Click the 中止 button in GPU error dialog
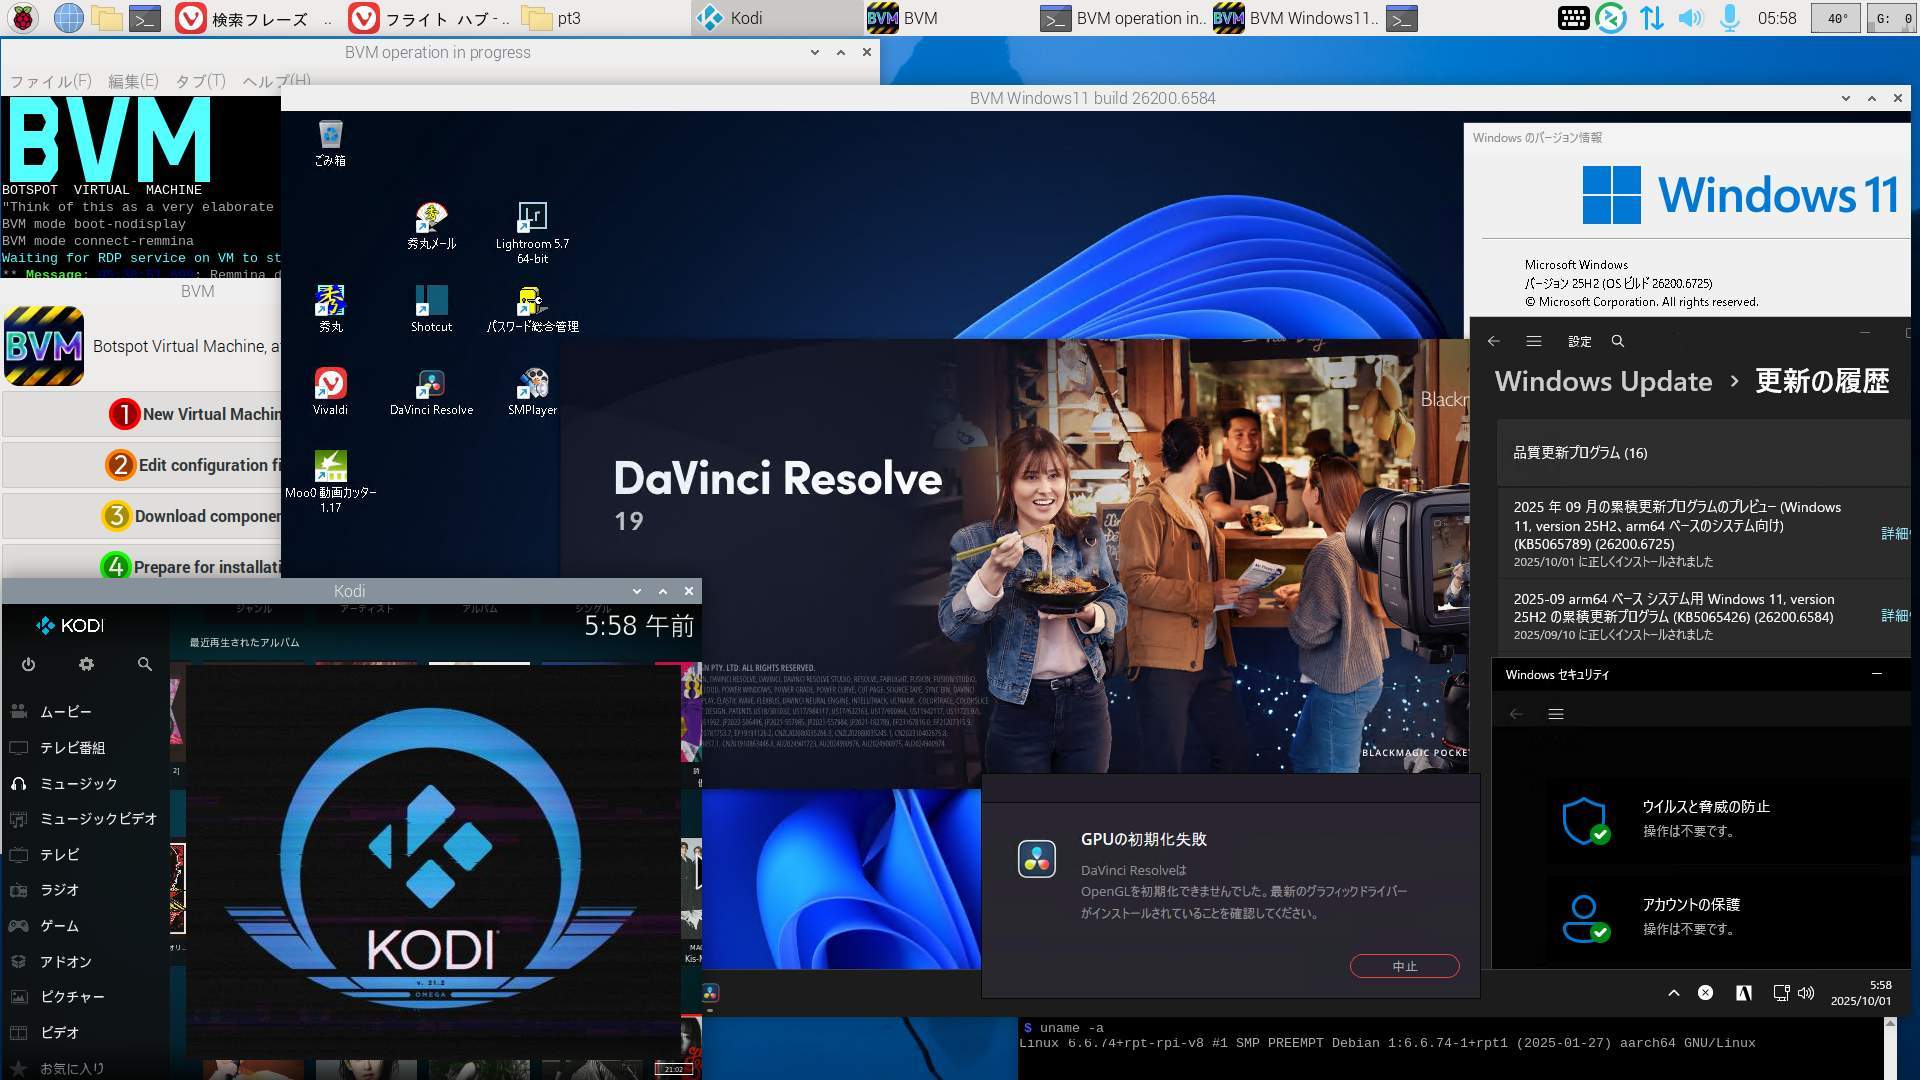Screen dimensions: 1920x1080 pyautogui.click(x=1404, y=966)
